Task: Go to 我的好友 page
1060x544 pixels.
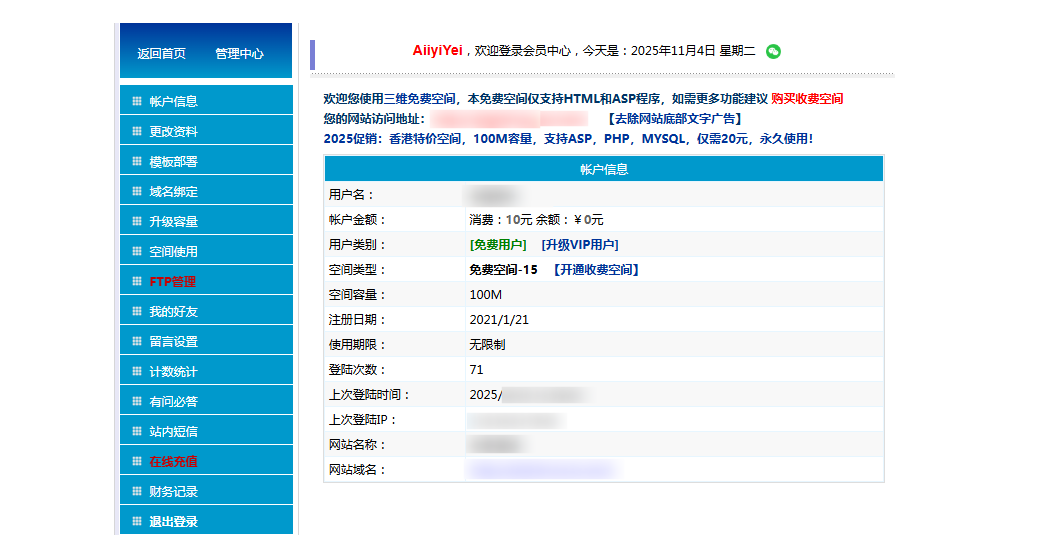Action: [x=174, y=311]
